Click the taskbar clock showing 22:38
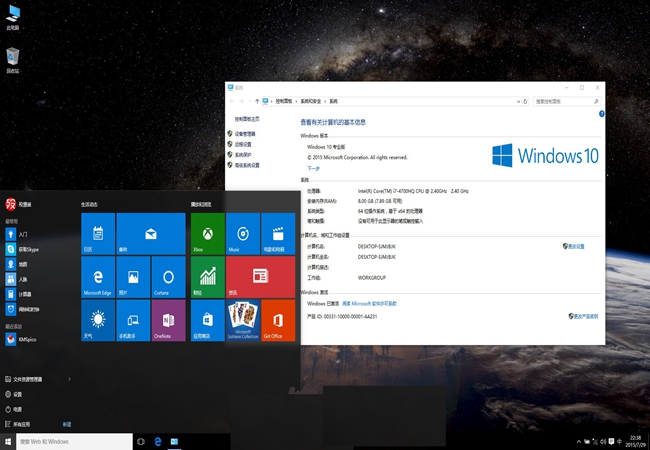Screen dimensions: 650x450 (x=635, y=441)
